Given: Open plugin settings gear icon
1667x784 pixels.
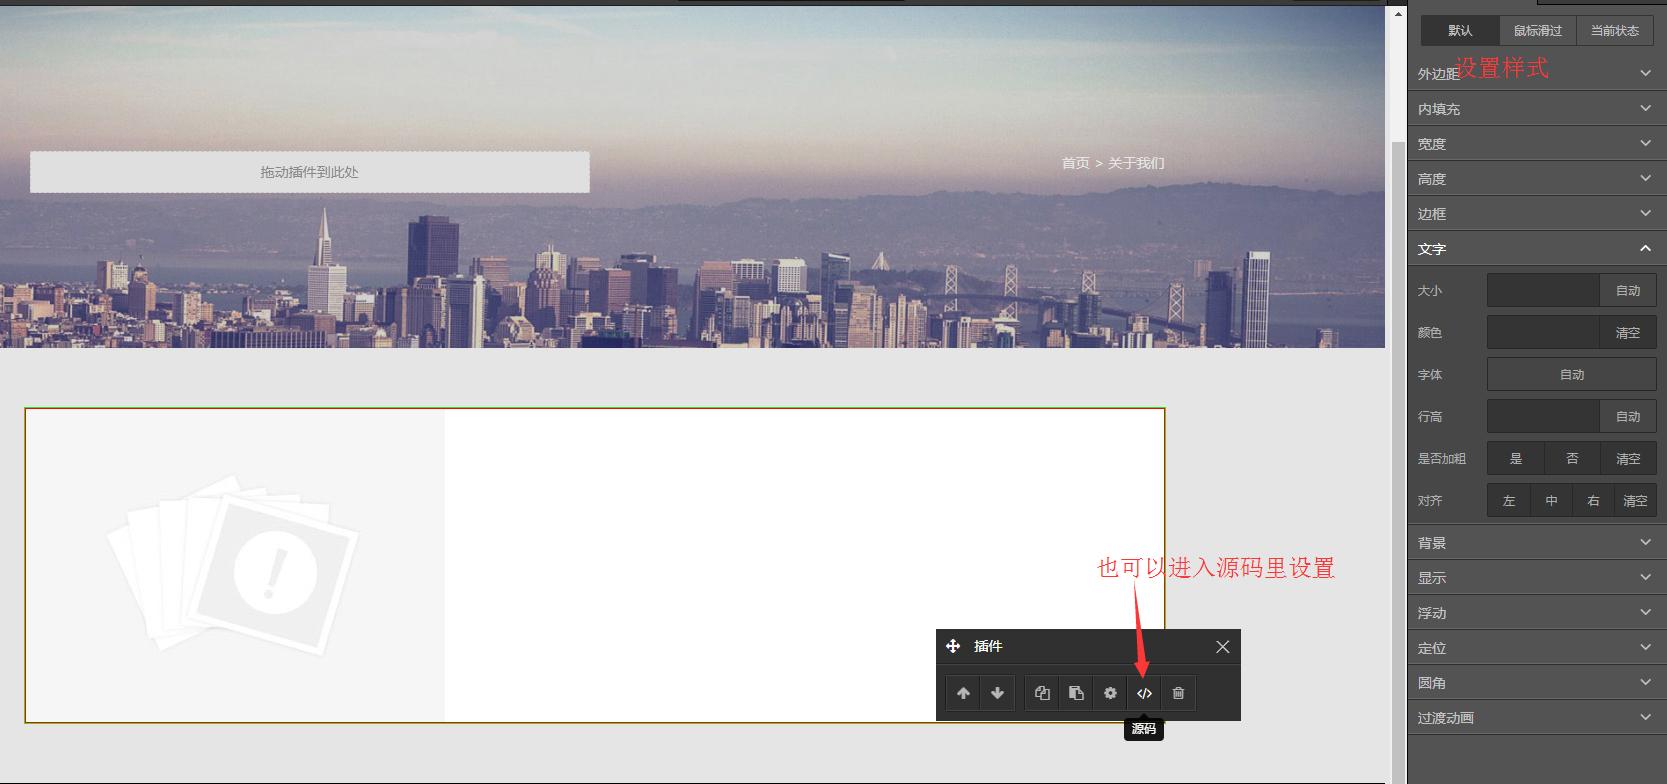Looking at the screenshot, I should (1110, 693).
